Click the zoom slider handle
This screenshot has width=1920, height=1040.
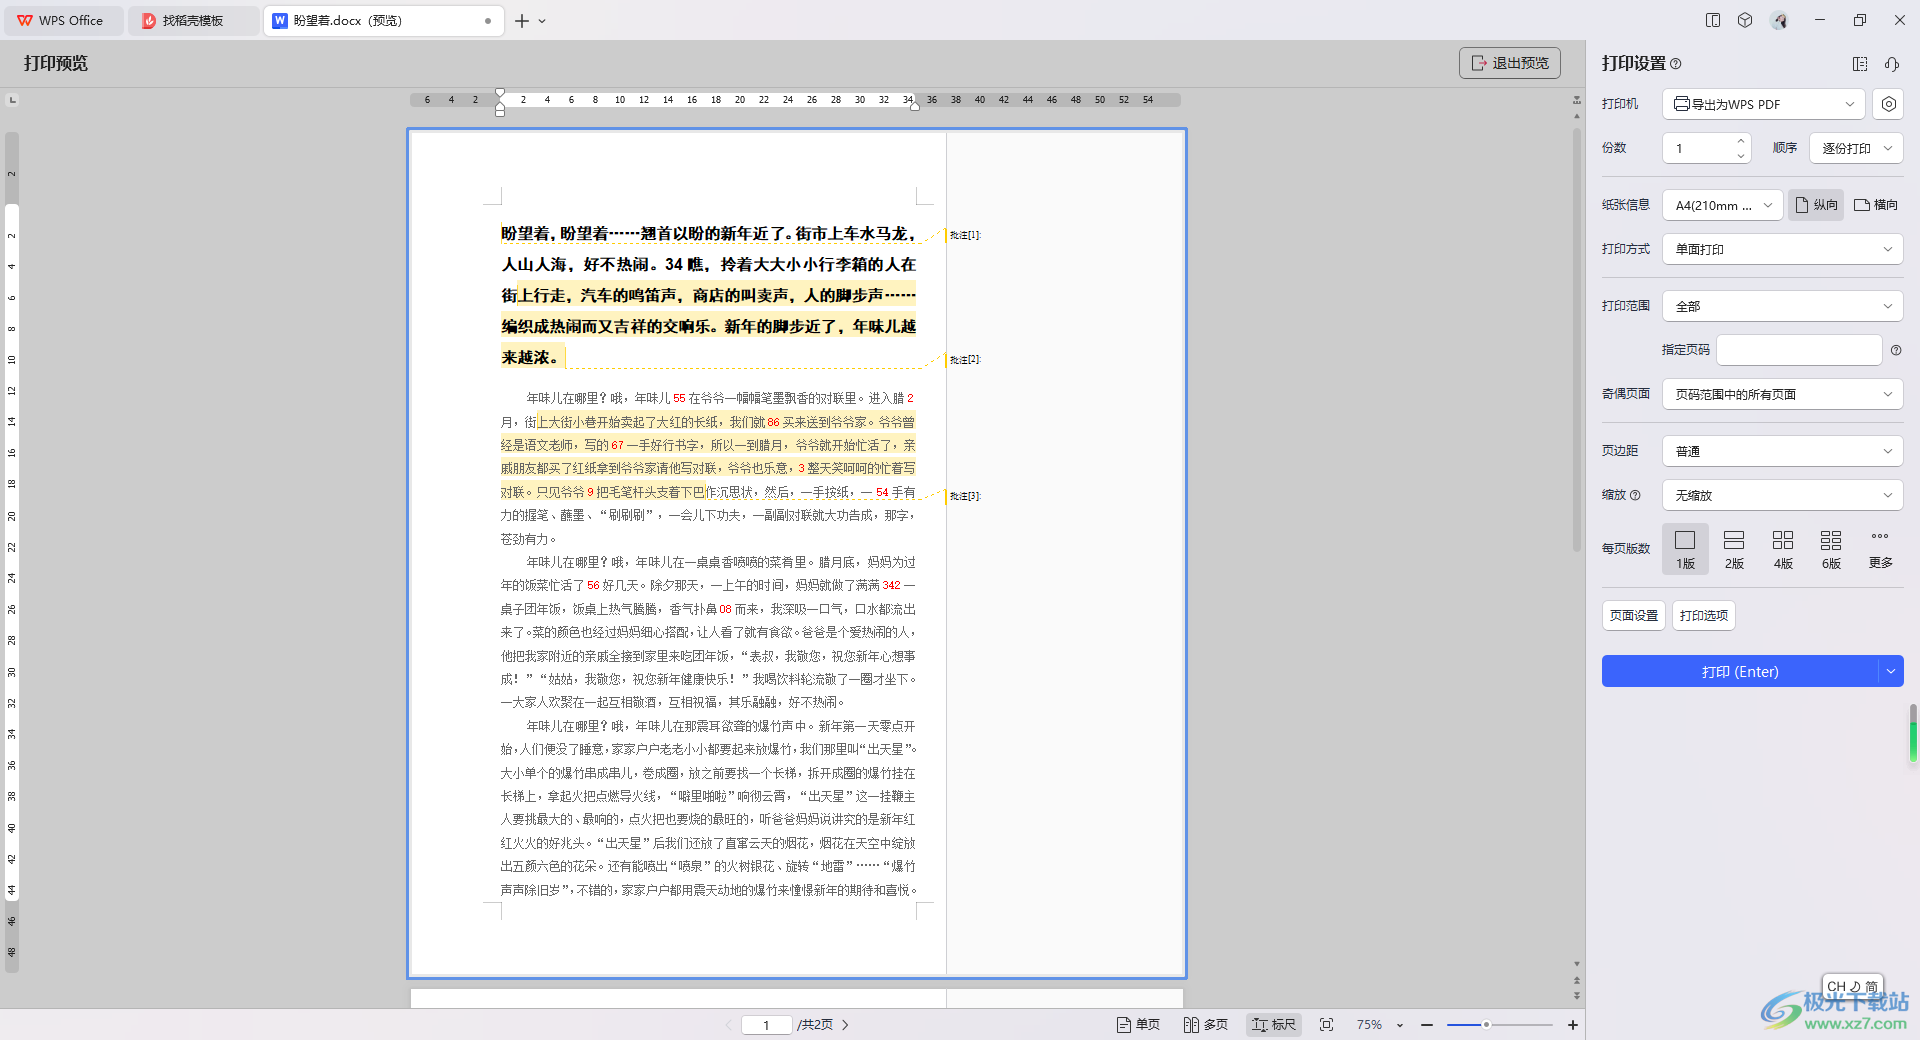[1487, 1025]
